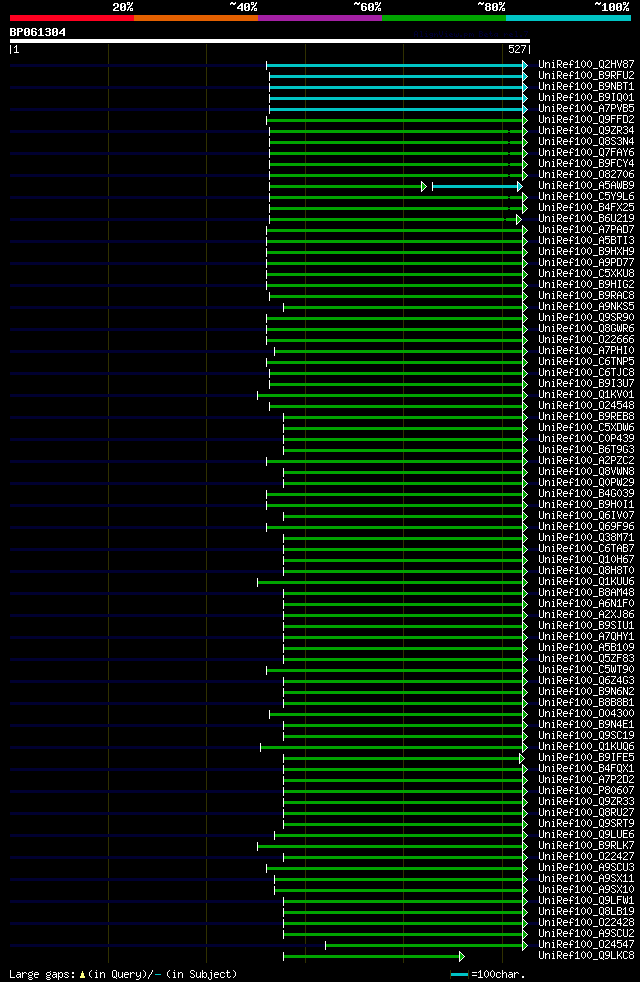
Task: Click the white query sequence bar
Action: pyautogui.click(x=270, y=41)
